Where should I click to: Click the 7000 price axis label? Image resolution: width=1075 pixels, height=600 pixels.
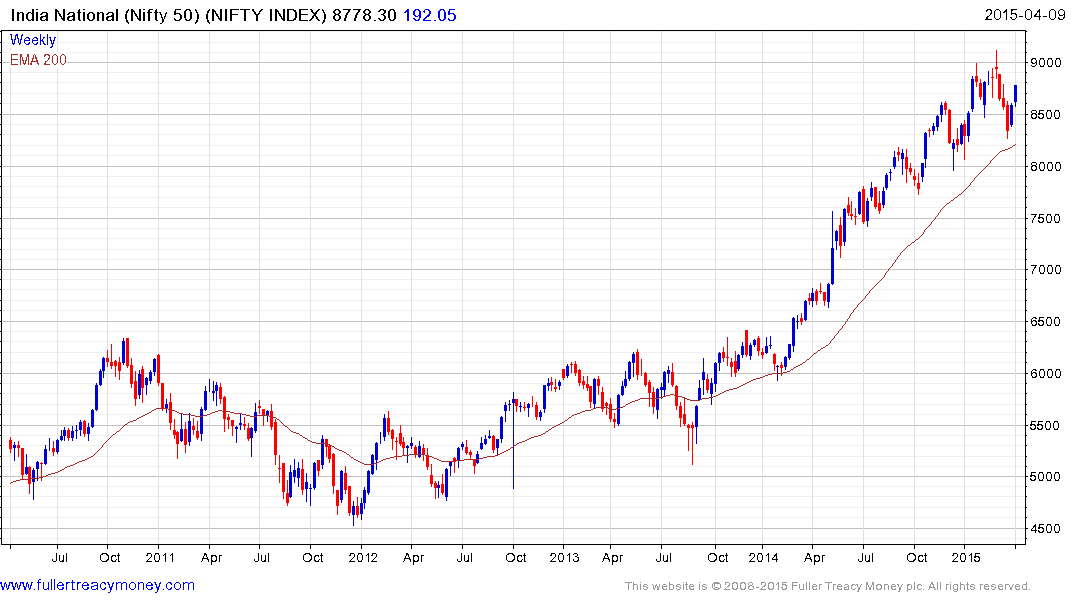pyautogui.click(x=1046, y=269)
